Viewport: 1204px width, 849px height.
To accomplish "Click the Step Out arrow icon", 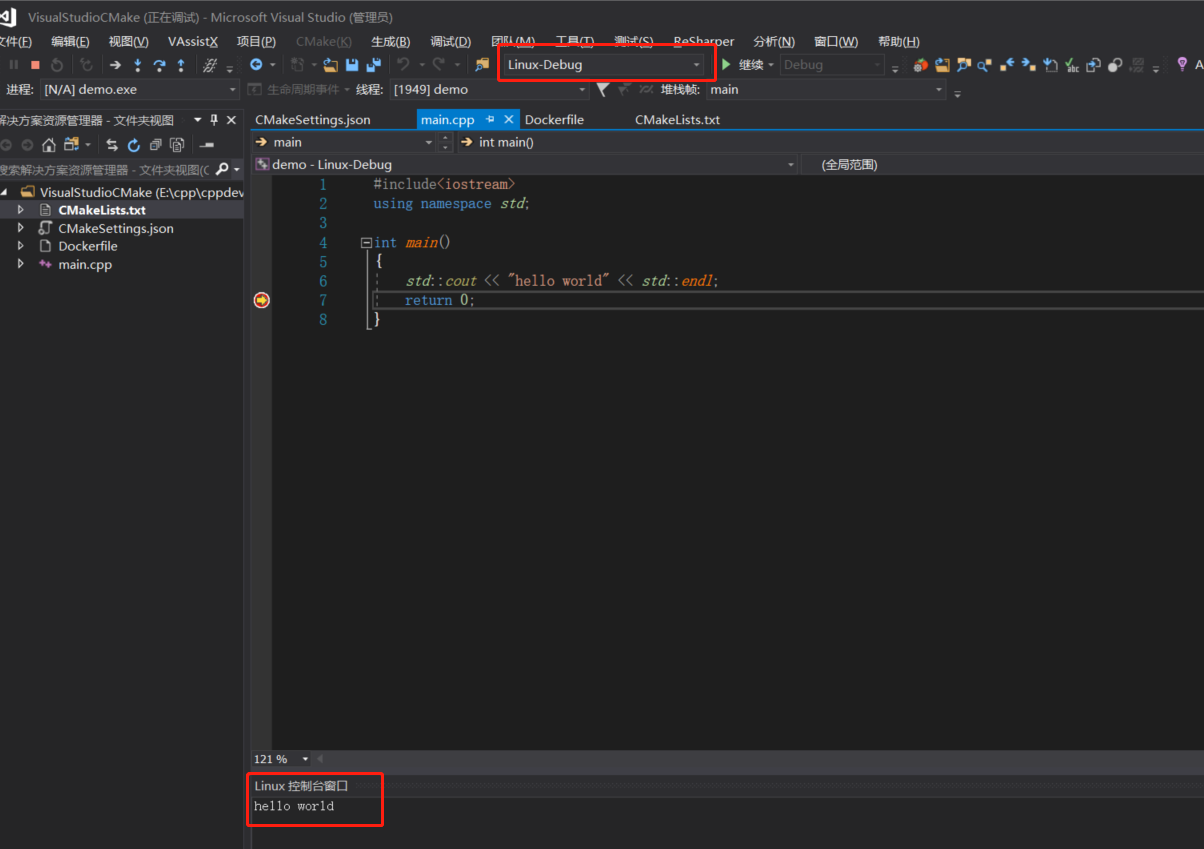I will coord(181,65).
